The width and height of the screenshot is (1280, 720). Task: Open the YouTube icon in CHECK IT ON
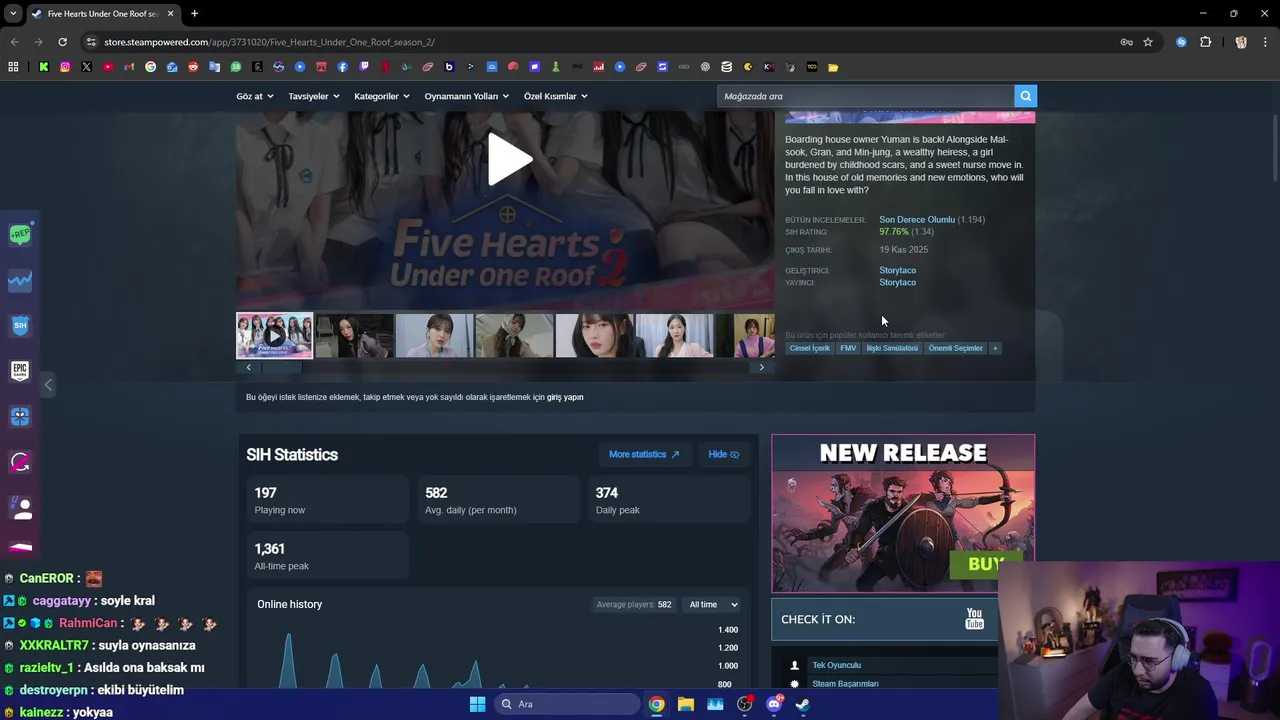[x=974, y=619]
